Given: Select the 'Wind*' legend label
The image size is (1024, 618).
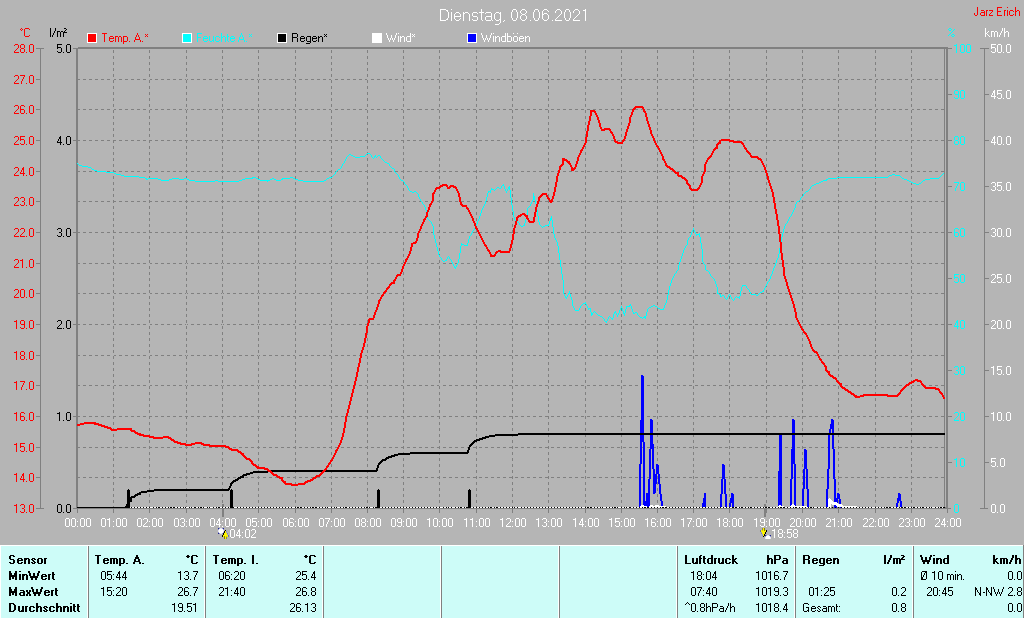Looking at the screenshot, I should (400, 39).
